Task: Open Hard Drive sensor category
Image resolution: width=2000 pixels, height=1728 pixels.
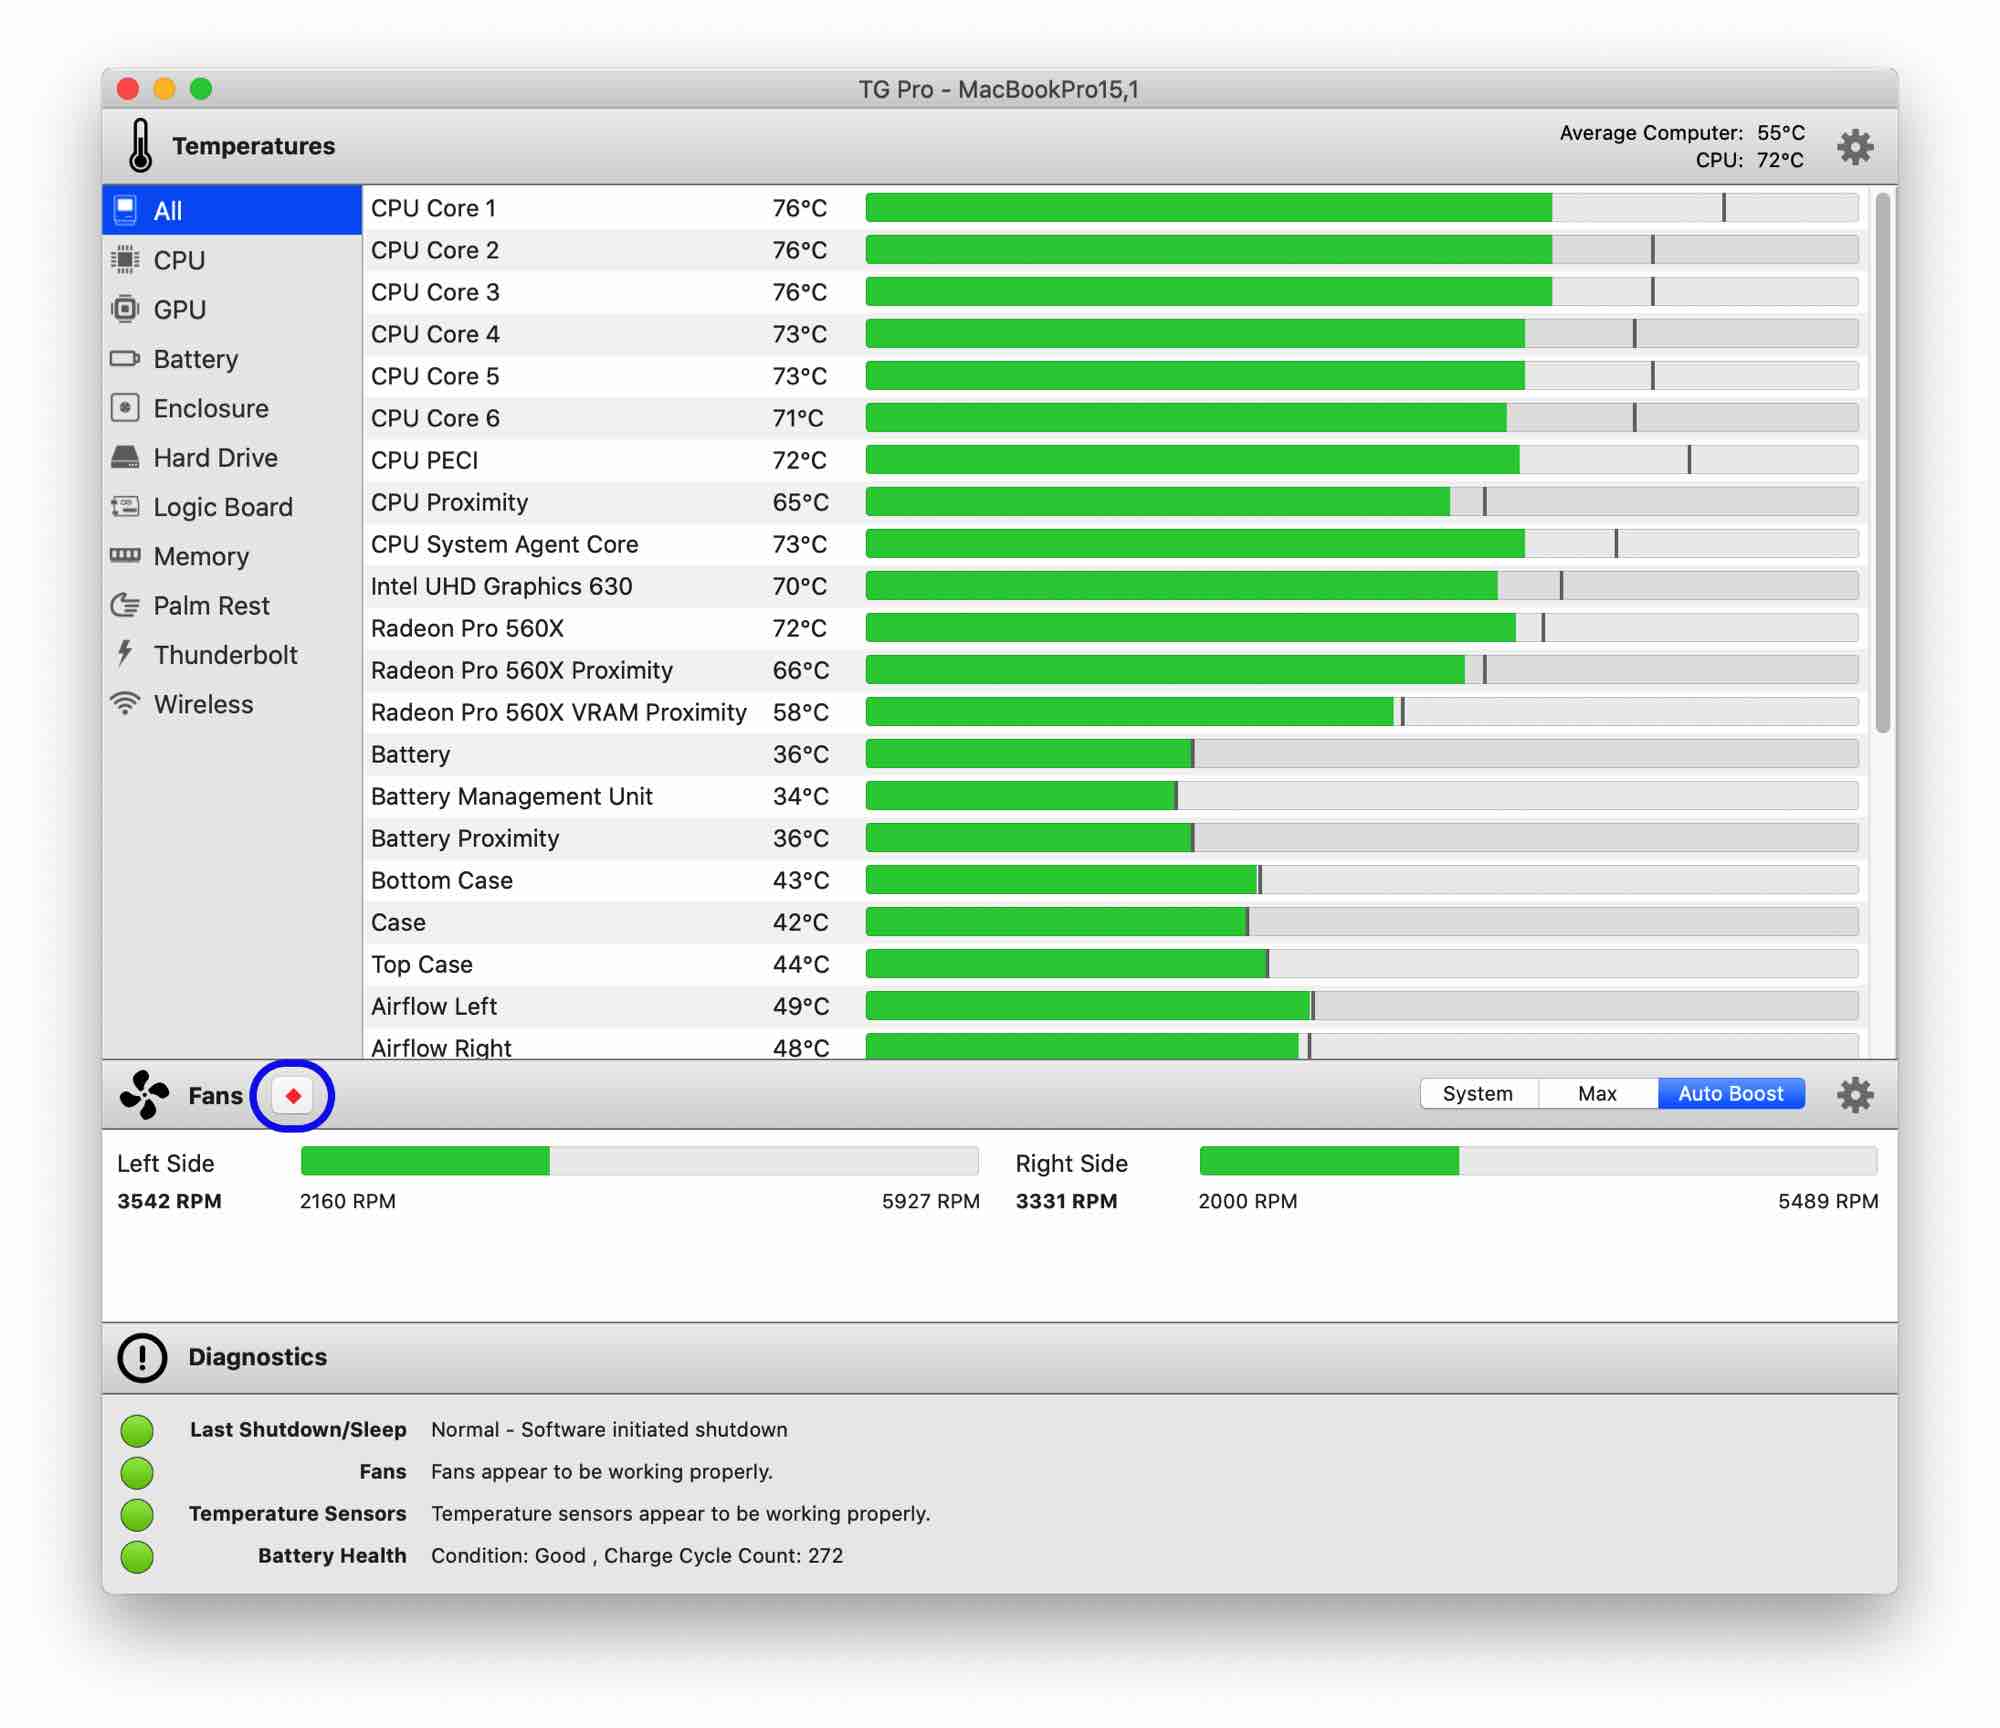Action: [x=214, y=458]
